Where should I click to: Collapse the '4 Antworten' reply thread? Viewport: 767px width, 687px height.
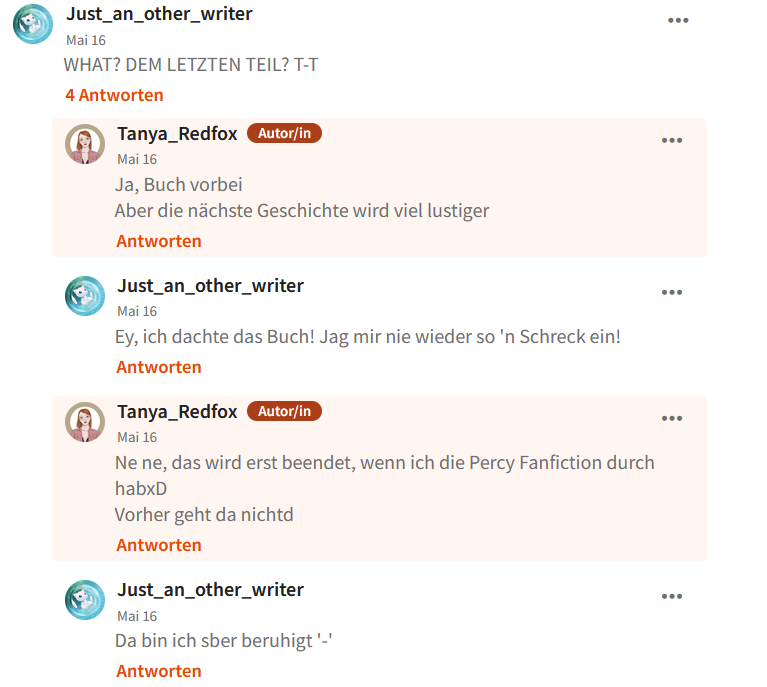coord(114,95)
